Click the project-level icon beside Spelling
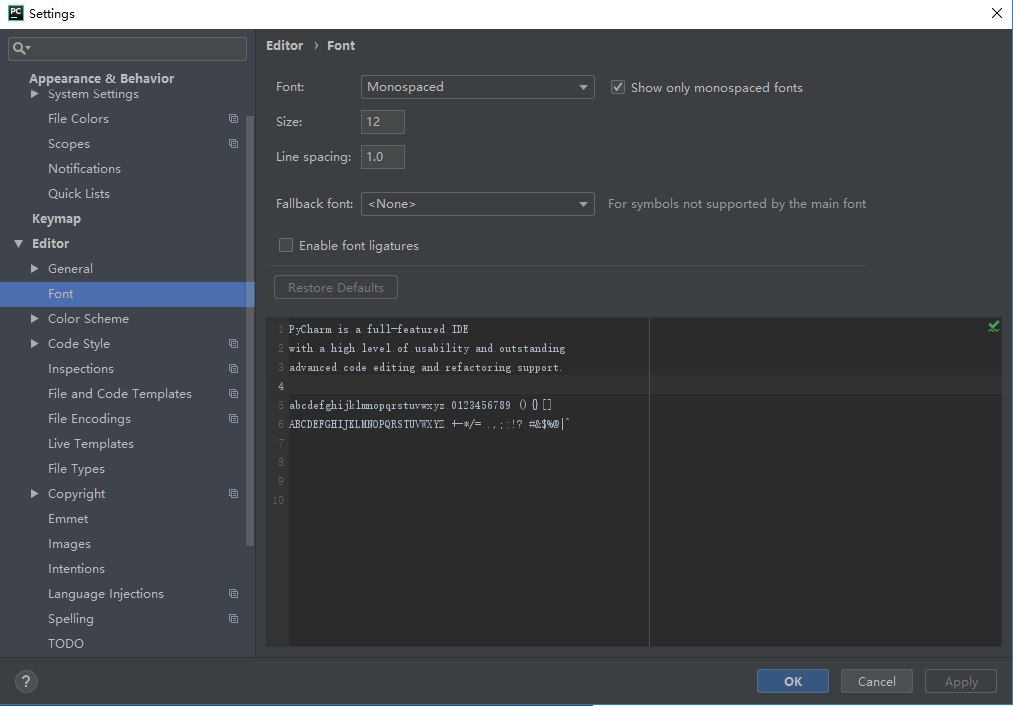 click(x=233, y=619)
